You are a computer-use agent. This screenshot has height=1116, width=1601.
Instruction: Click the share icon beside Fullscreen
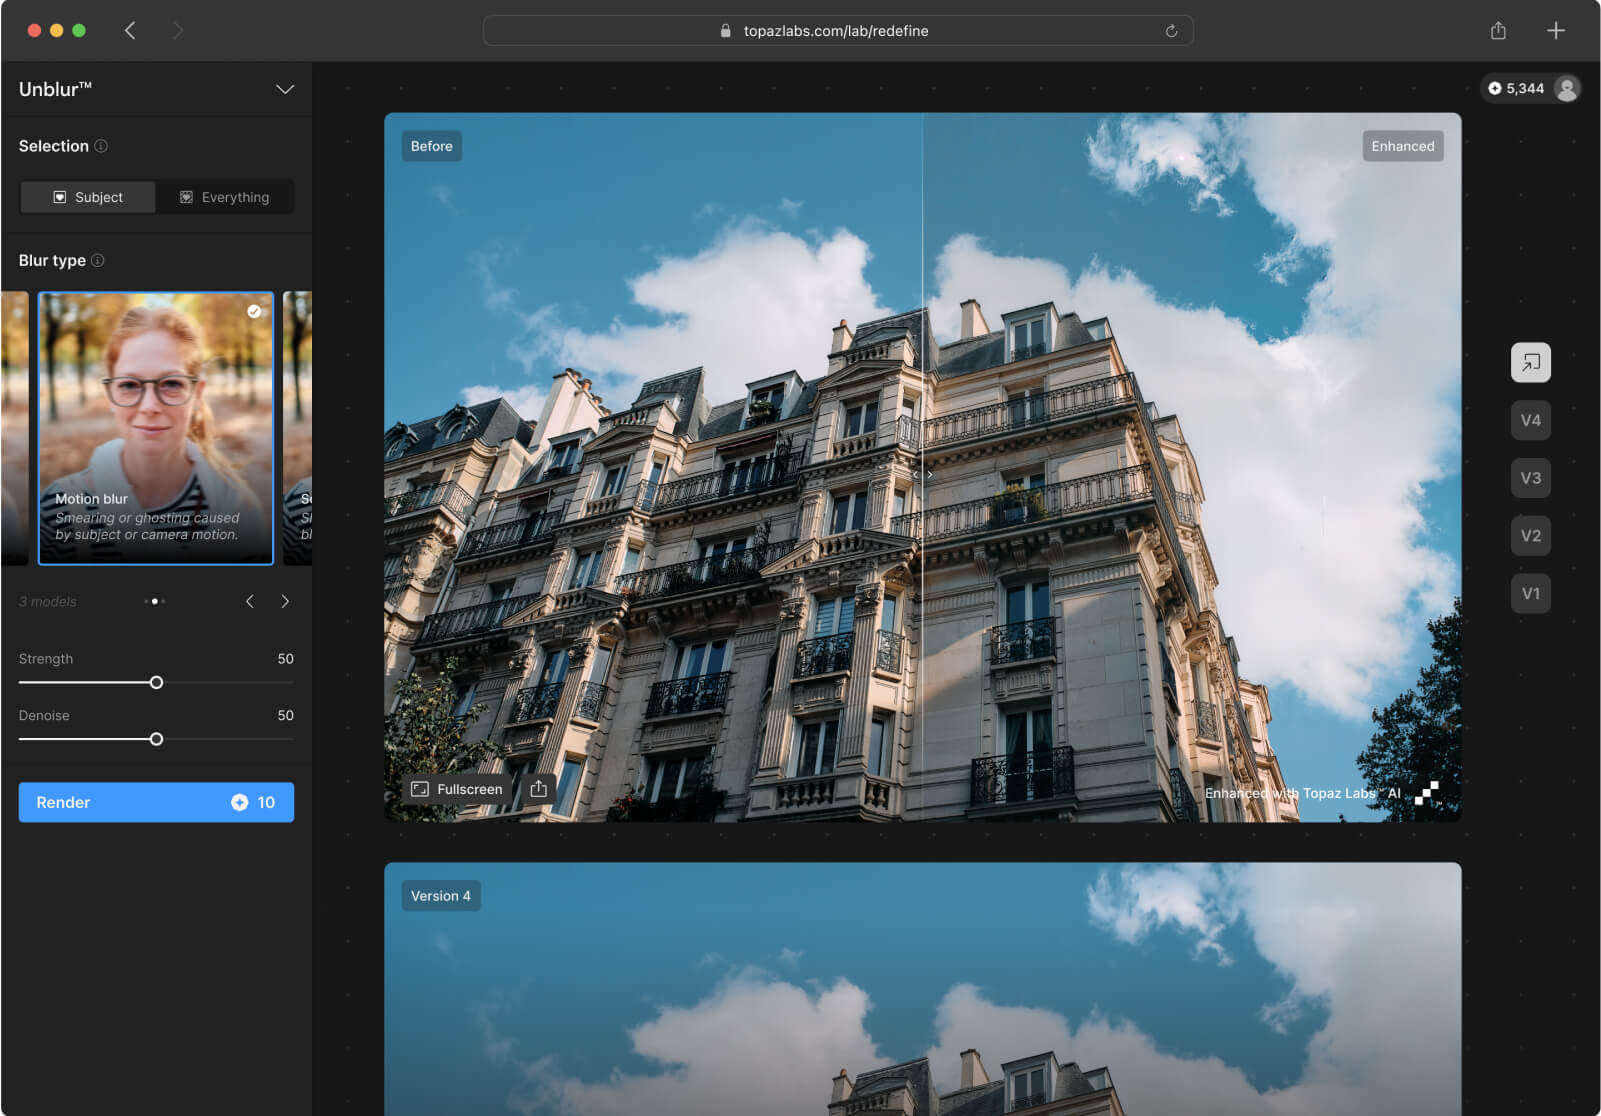(x=538, y=789)
